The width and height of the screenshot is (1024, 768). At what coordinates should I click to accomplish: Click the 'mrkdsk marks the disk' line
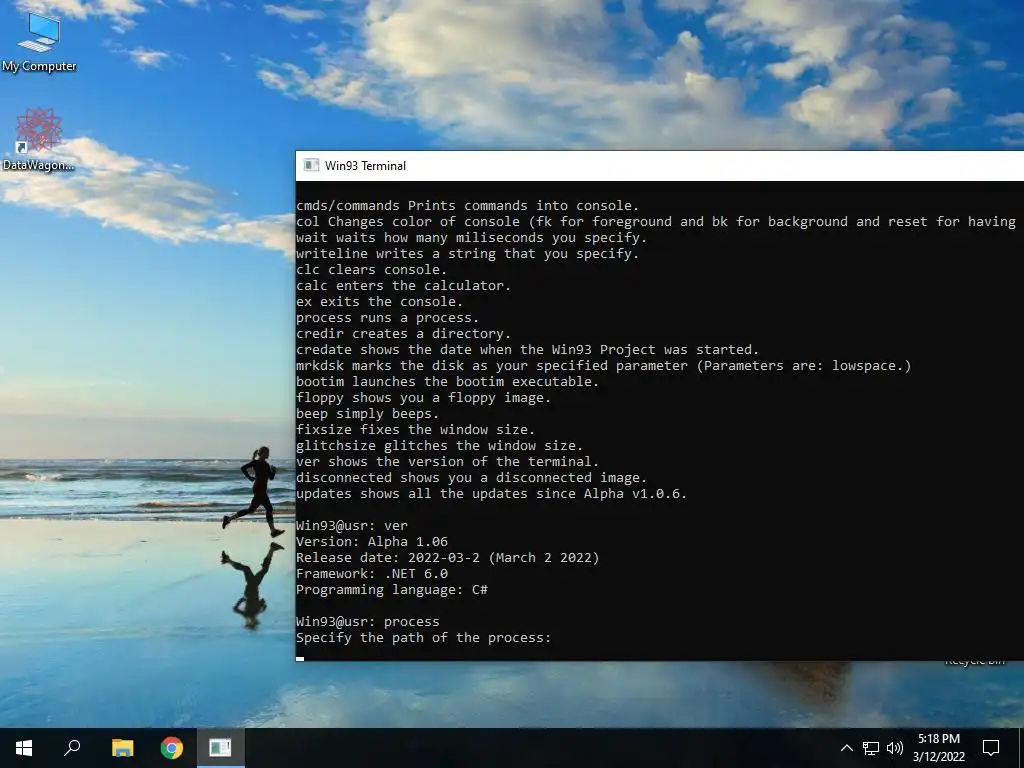(603, 366)
